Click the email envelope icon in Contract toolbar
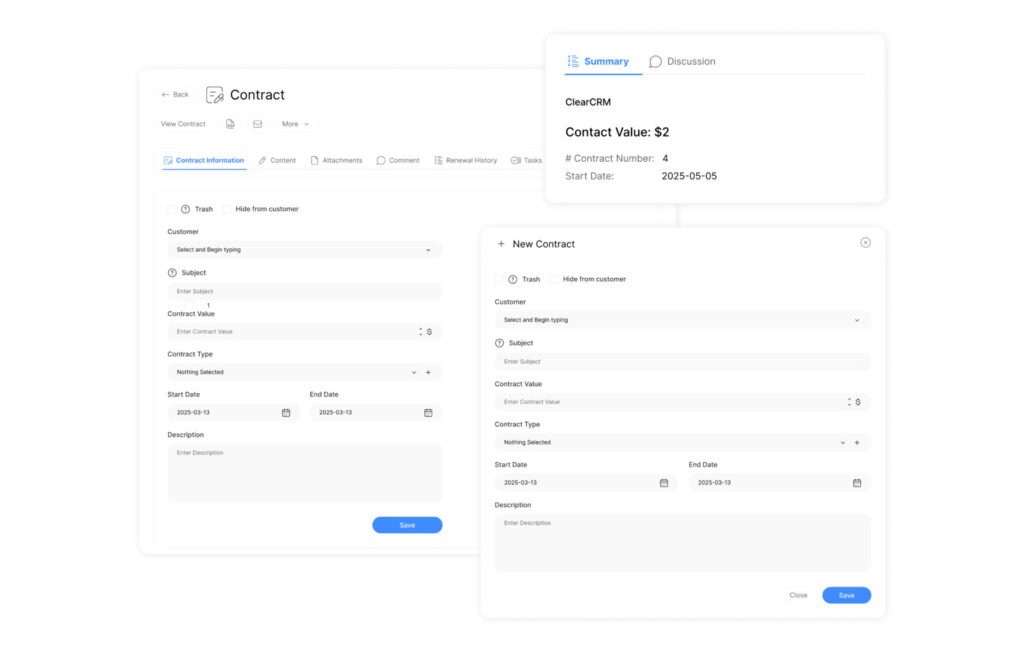The width and height of the screenshot is (1024, 652). coord(257,124)
